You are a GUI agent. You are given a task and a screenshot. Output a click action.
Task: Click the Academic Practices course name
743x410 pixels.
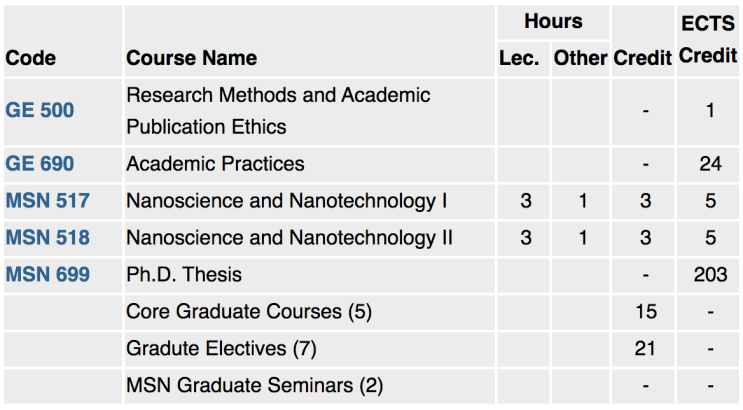[x=215, y=164]
